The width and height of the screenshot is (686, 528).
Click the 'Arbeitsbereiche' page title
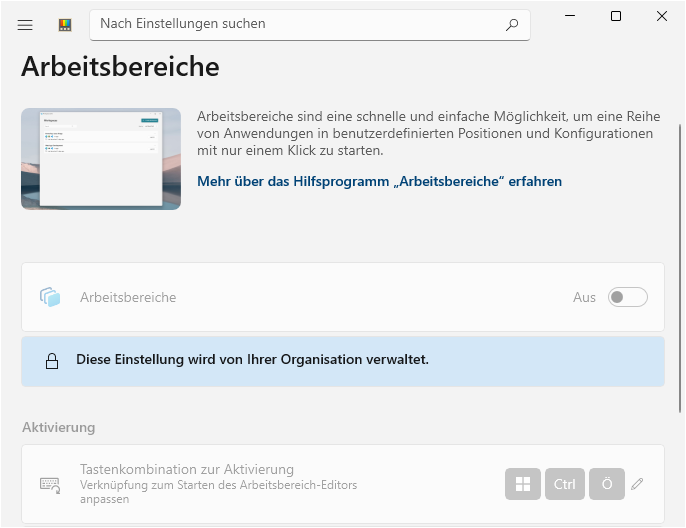[x=120, y=66]
